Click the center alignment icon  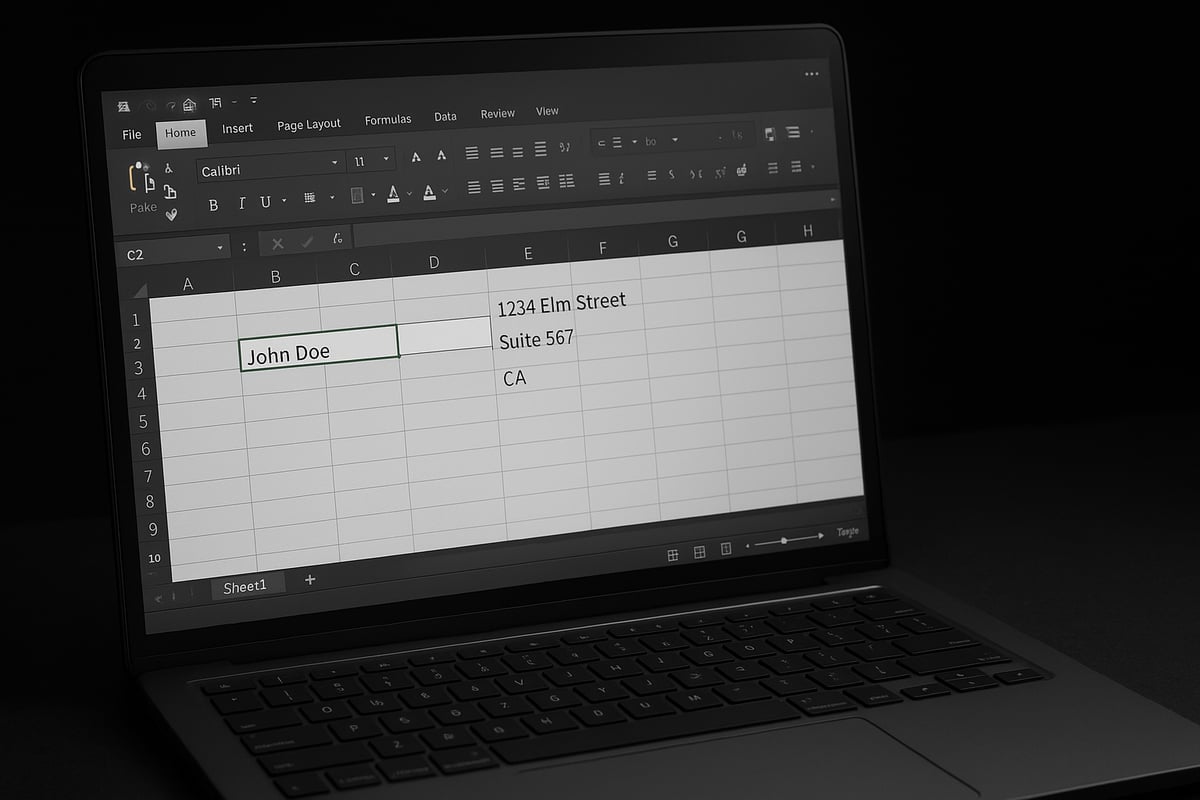pos(495,186)
